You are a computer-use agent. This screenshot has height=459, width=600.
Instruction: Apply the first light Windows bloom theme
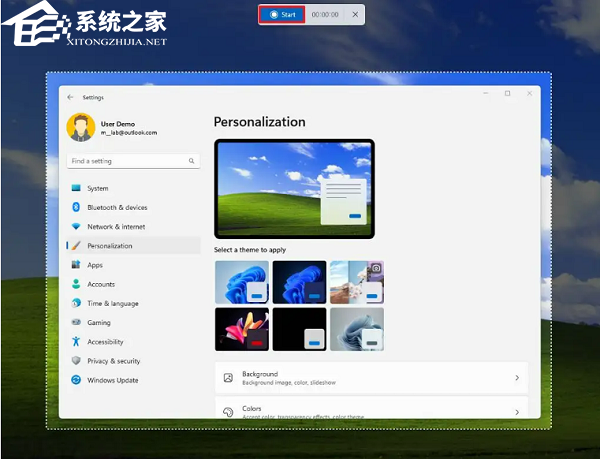(x=241, y=282)
